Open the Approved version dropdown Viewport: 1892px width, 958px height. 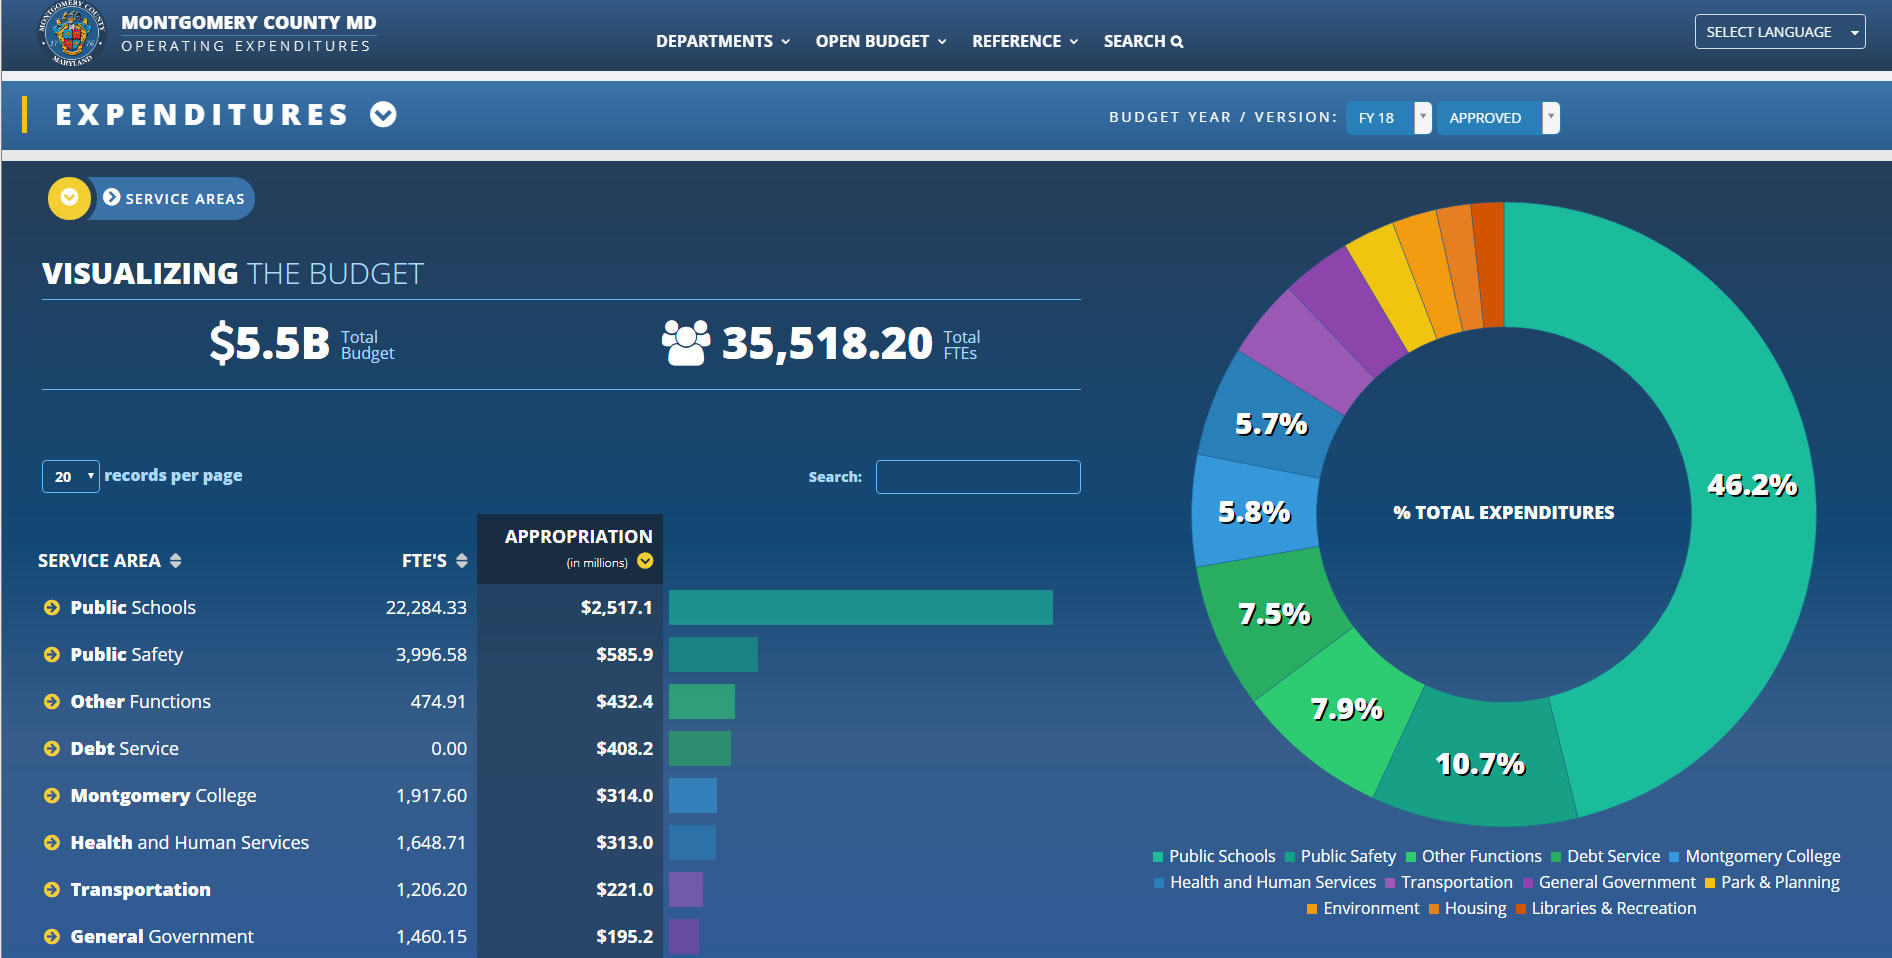click(1497, 118)
